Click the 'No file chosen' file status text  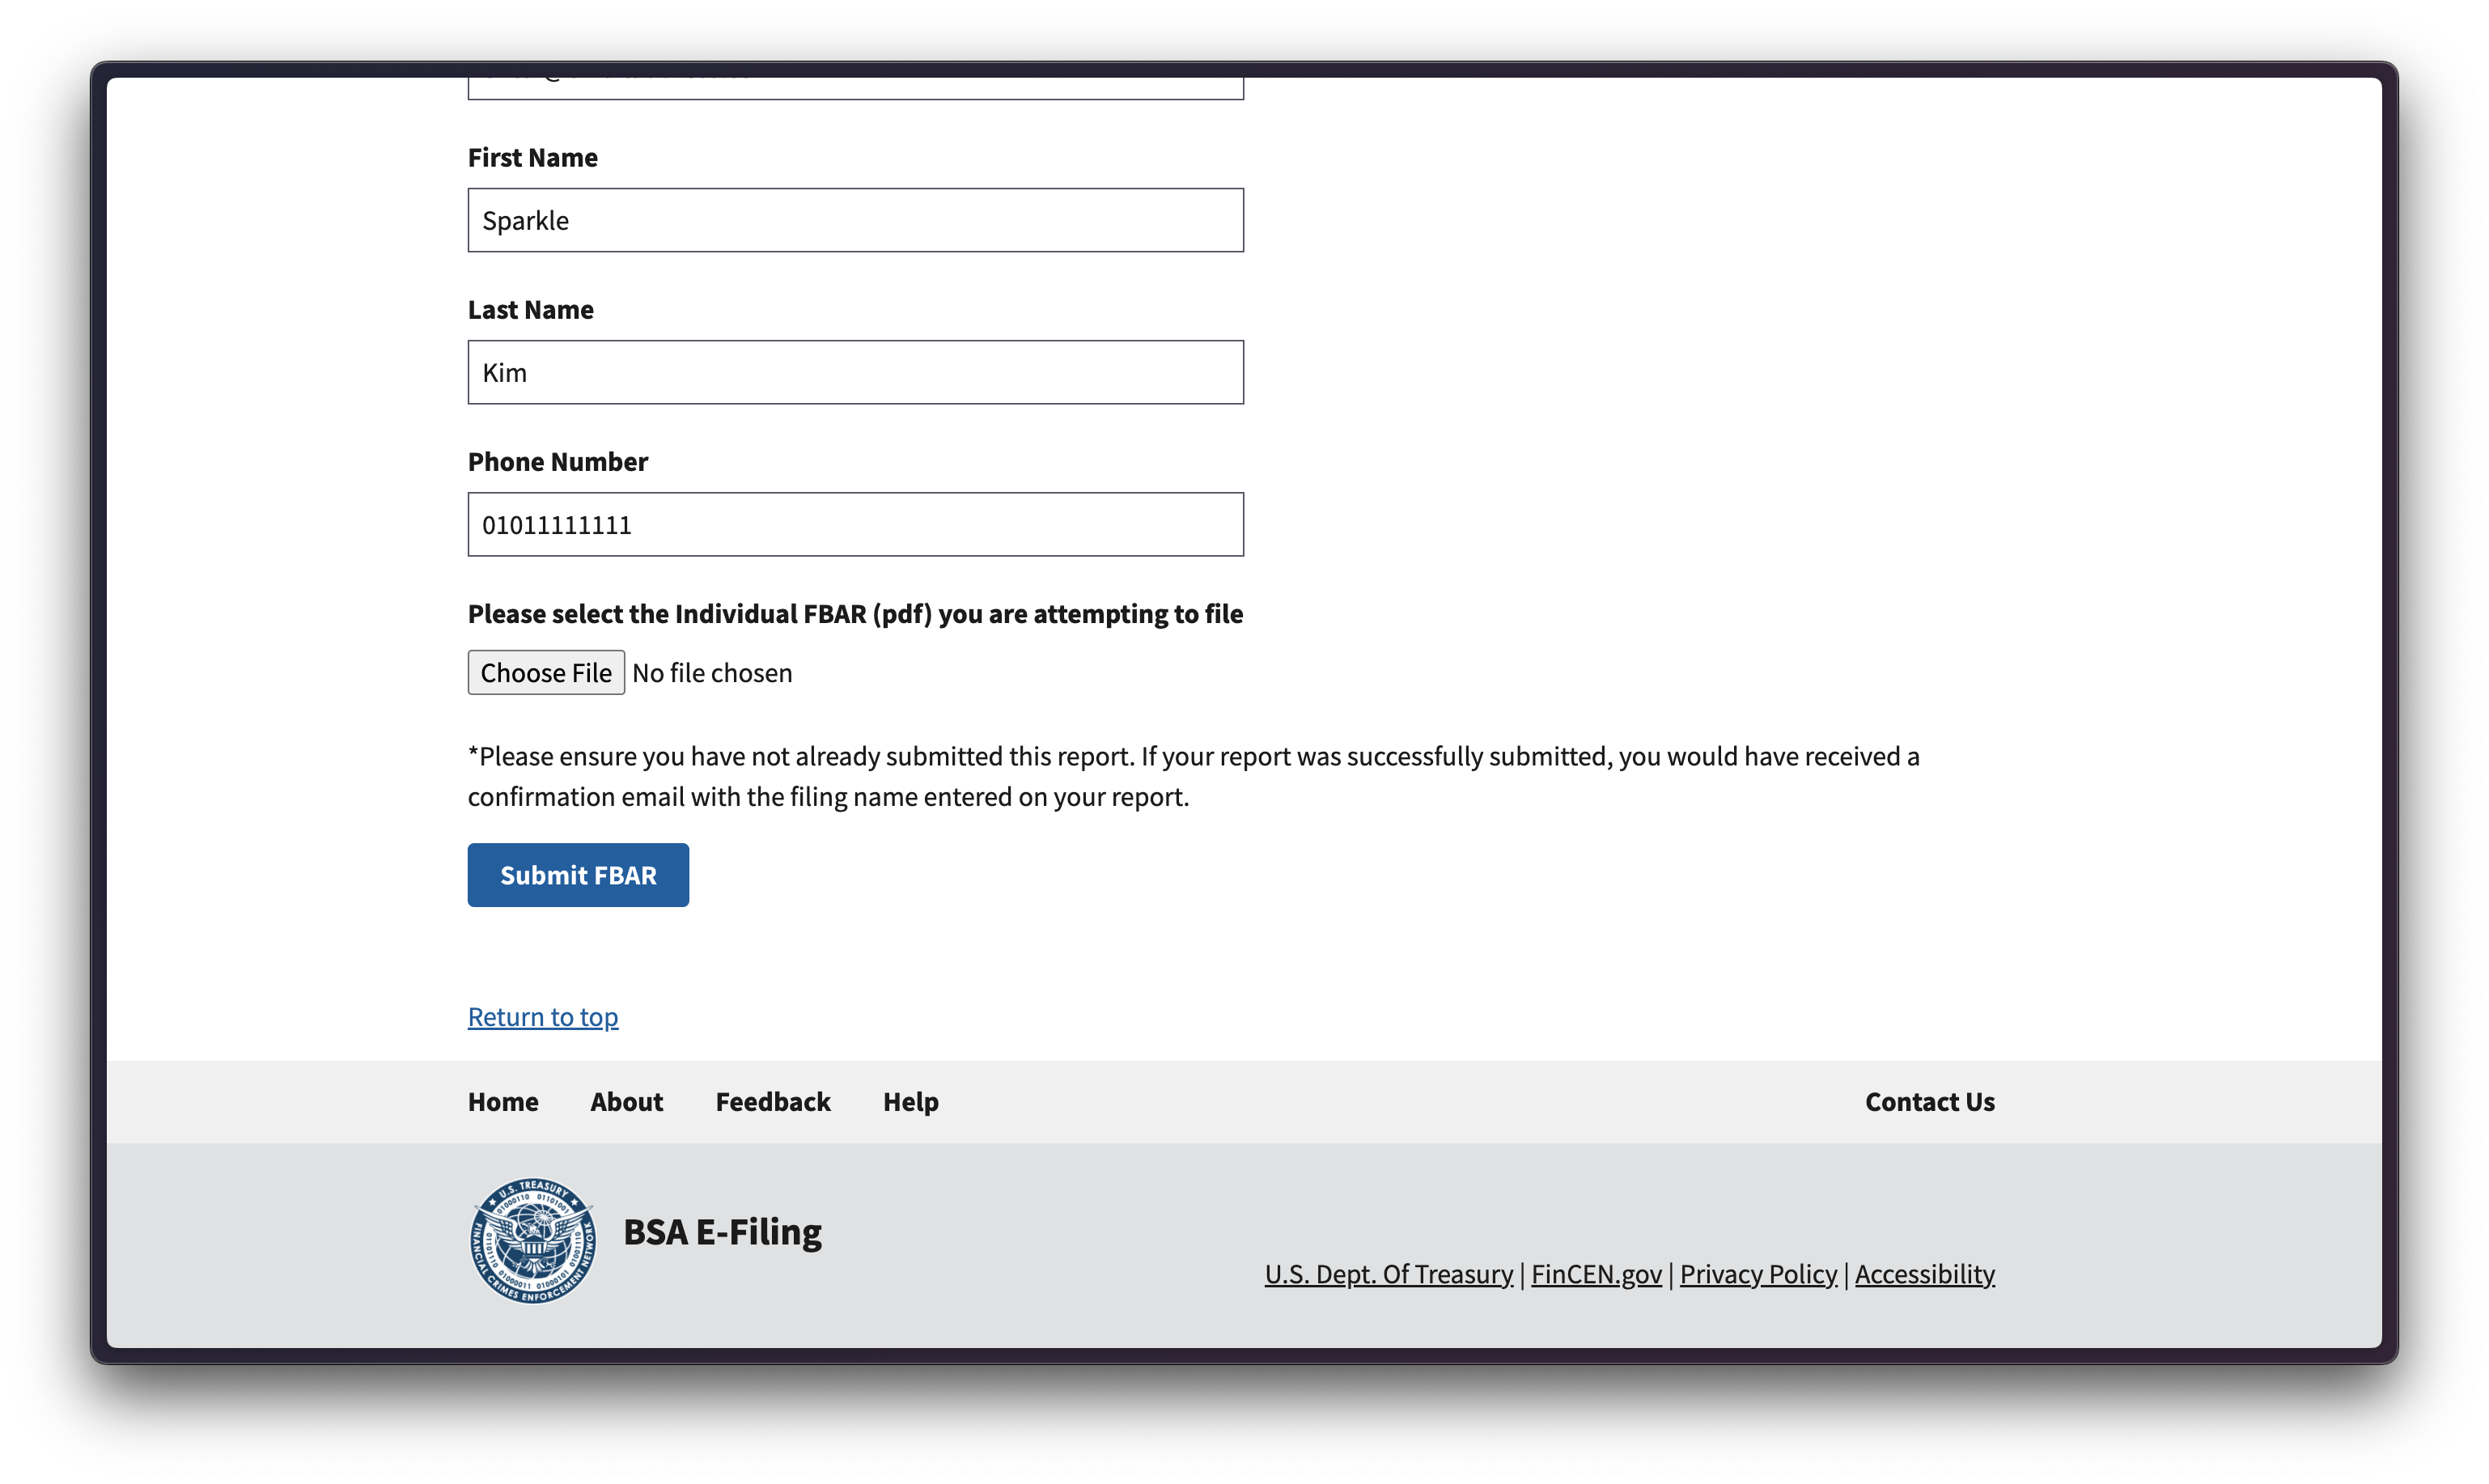pyautogui.click(x=712, y=673)
